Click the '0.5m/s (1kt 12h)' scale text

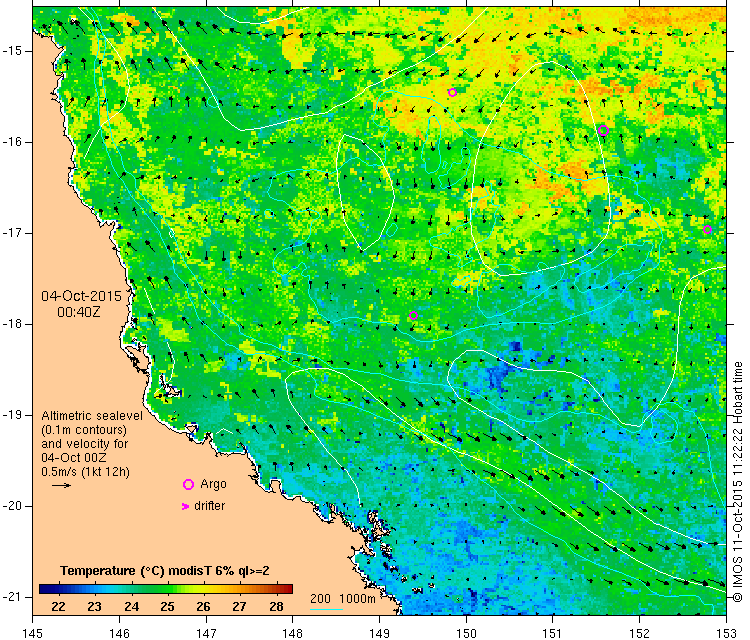point(85,472)
